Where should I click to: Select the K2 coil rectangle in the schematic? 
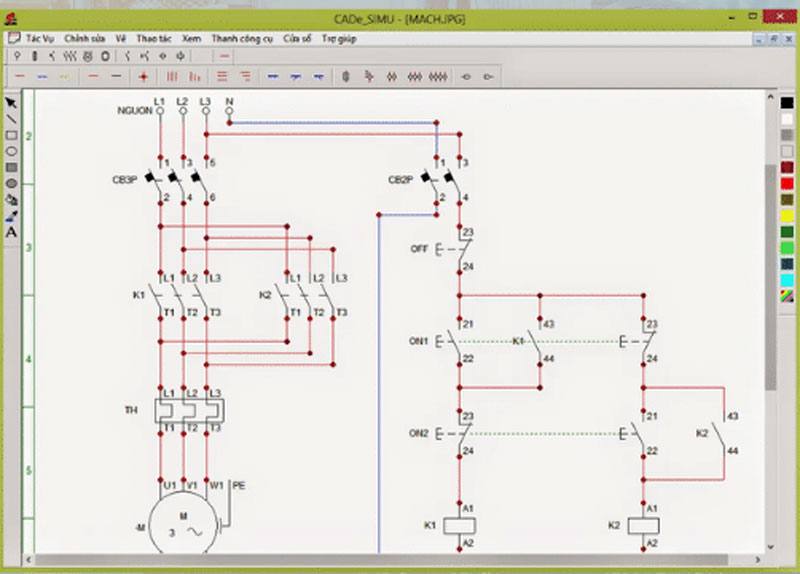(x=643, y=526)
